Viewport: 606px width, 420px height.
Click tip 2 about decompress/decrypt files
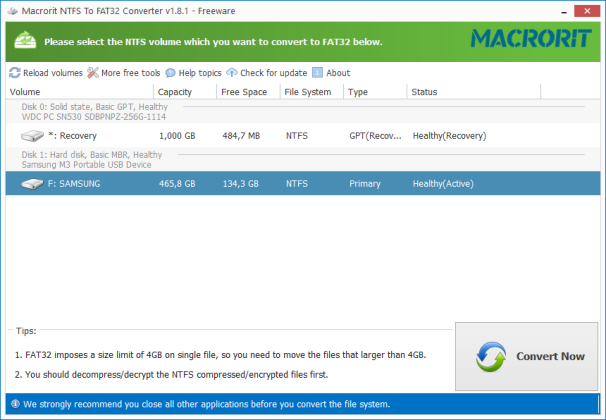pyautogui.click(x=171, y=374)
